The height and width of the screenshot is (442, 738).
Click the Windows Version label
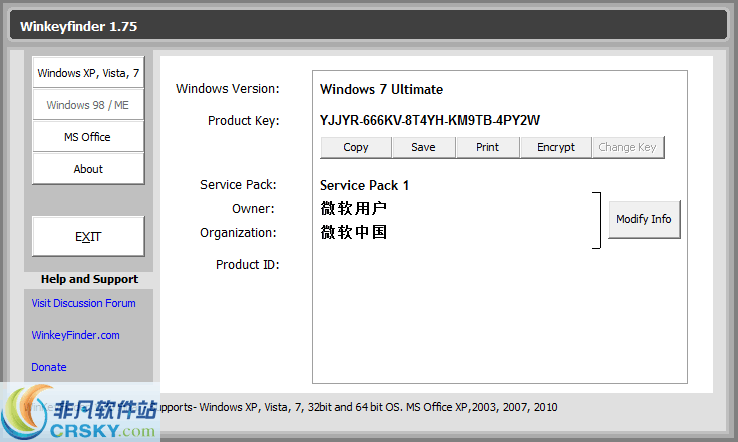228,88
